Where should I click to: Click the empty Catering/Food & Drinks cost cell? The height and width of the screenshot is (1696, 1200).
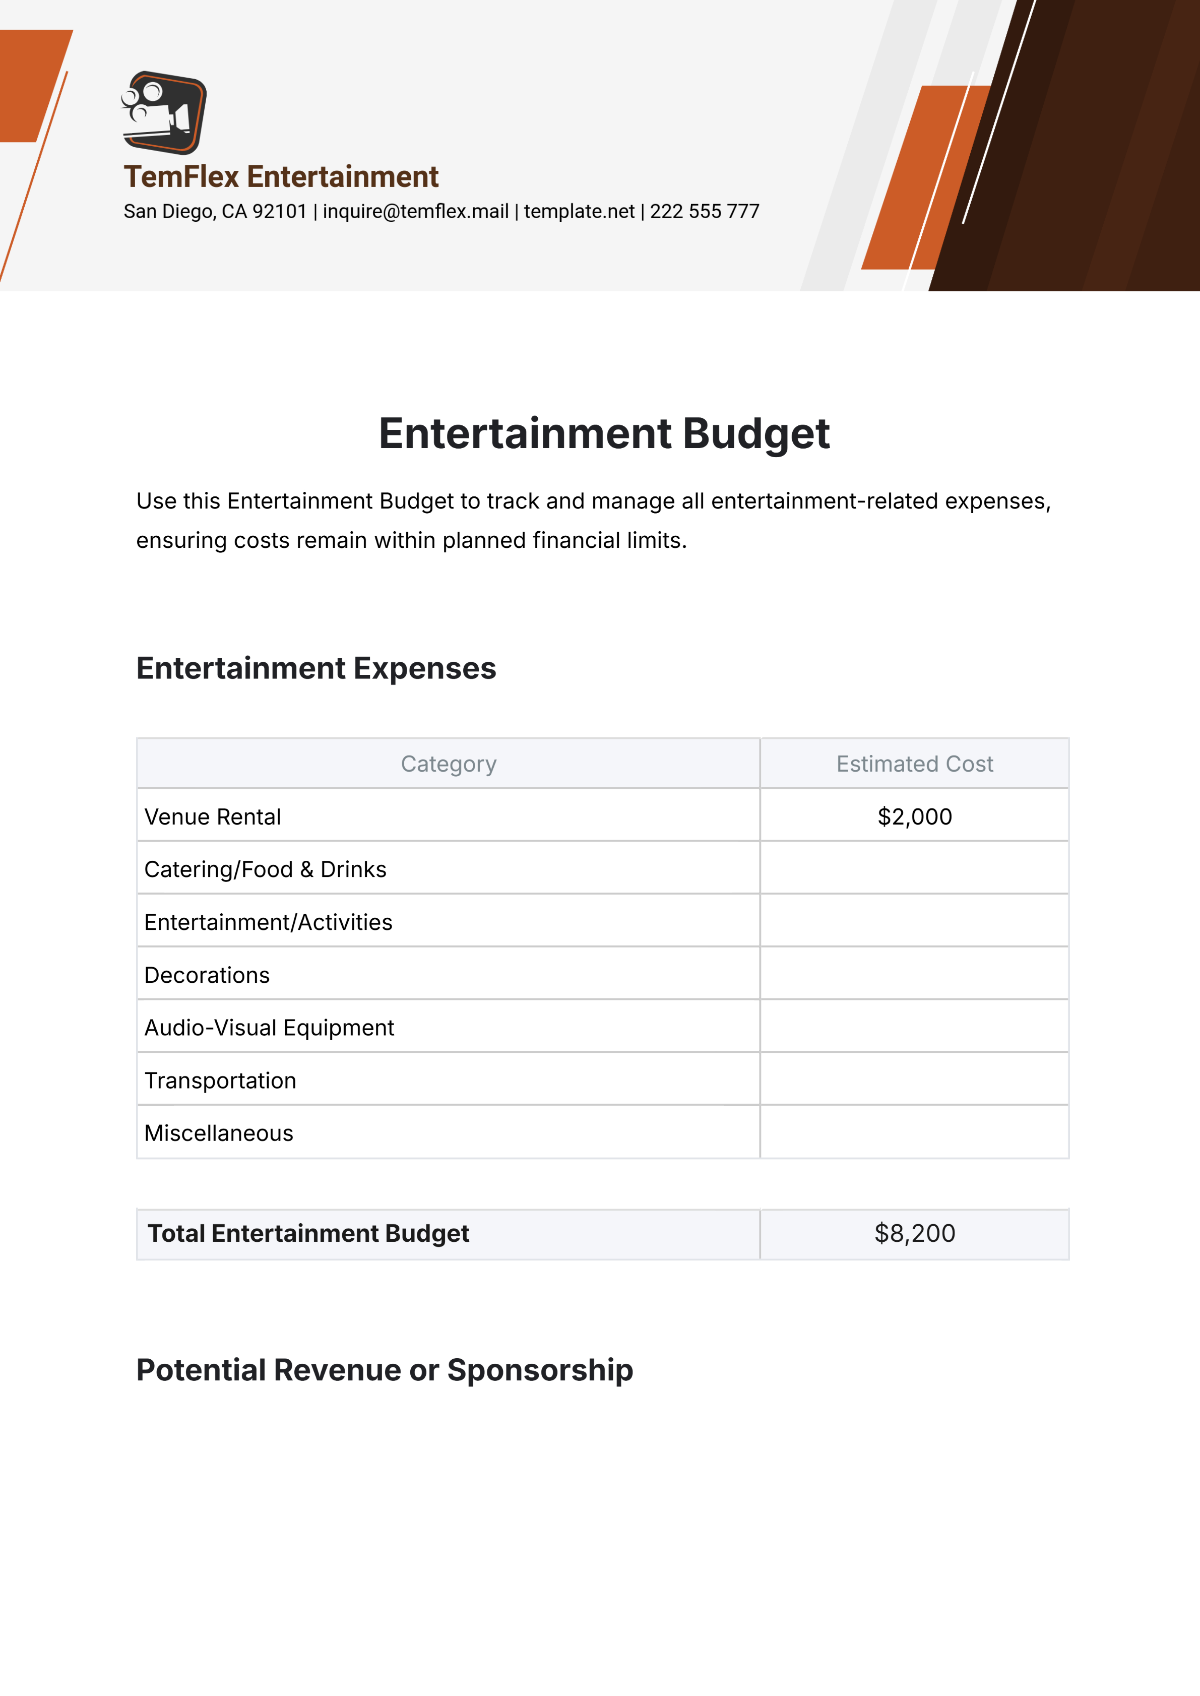coord(914,869)
